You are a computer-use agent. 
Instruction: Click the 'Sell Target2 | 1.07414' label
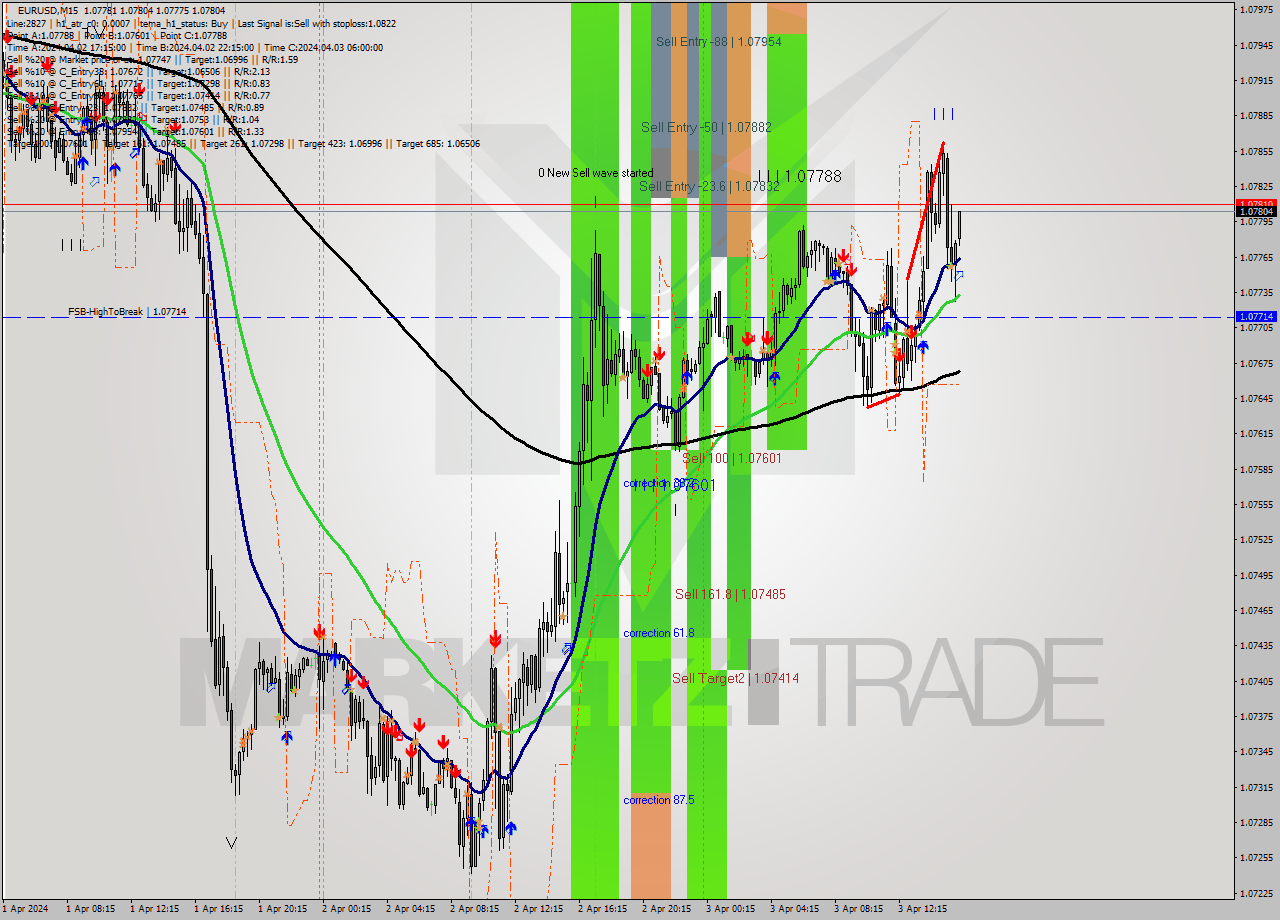735,678
